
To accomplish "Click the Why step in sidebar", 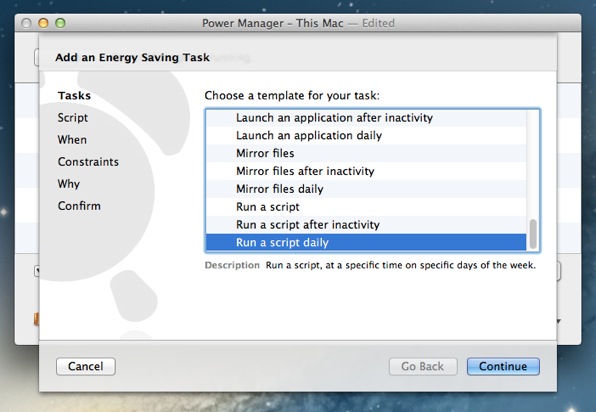I will pos(69,184).
